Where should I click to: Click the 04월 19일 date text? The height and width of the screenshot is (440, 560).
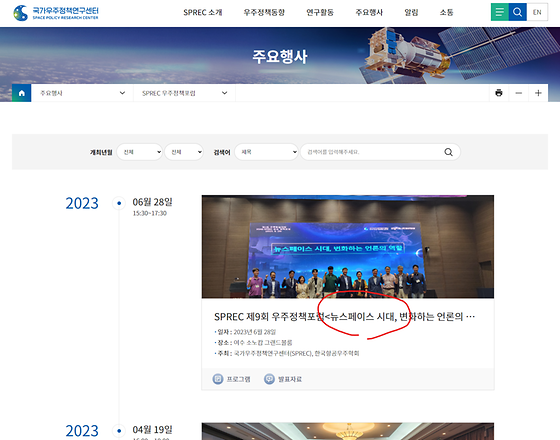point(152,430)
